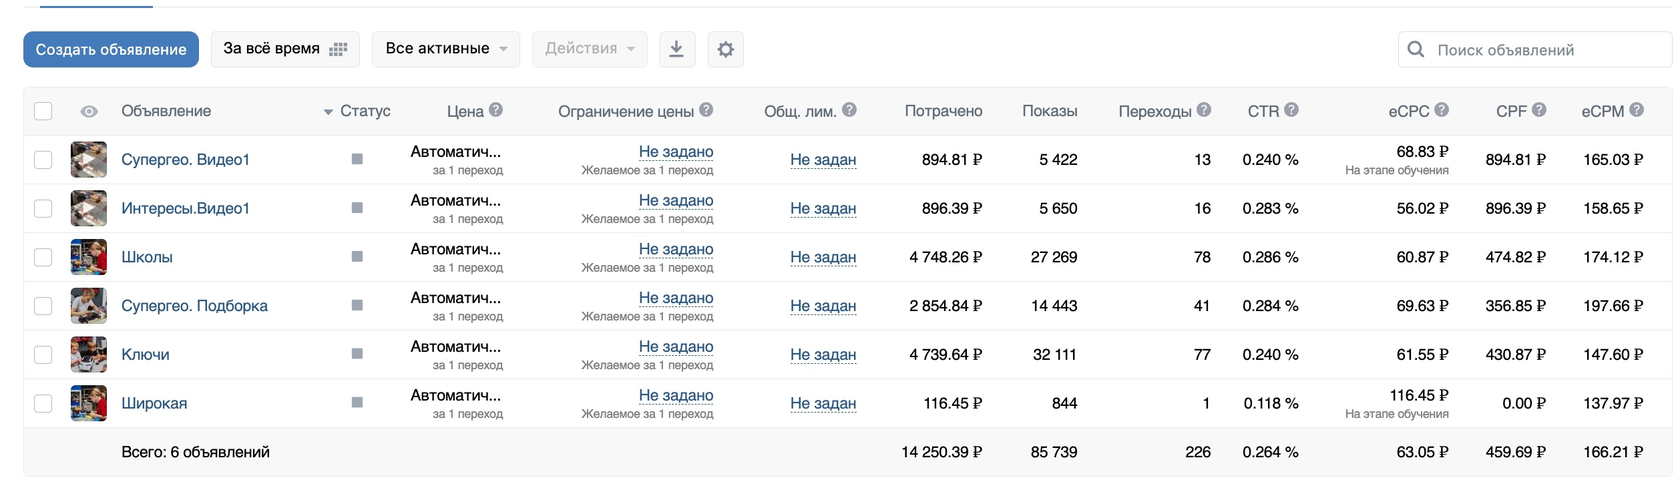The width and height of the screenshot is (1680, 482).
Task: Check the box for Широкая row
Action: click(43, 403)
